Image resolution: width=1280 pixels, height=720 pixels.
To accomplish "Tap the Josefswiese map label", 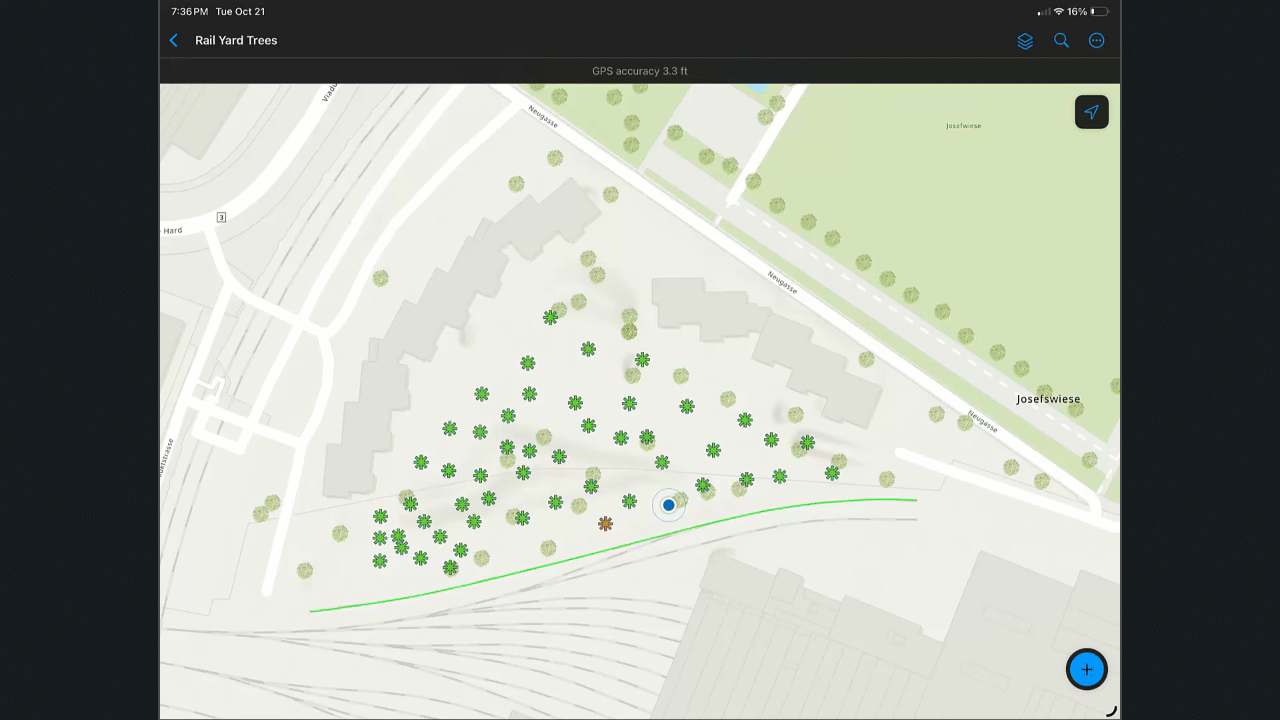I will (x=1046, y=398).
